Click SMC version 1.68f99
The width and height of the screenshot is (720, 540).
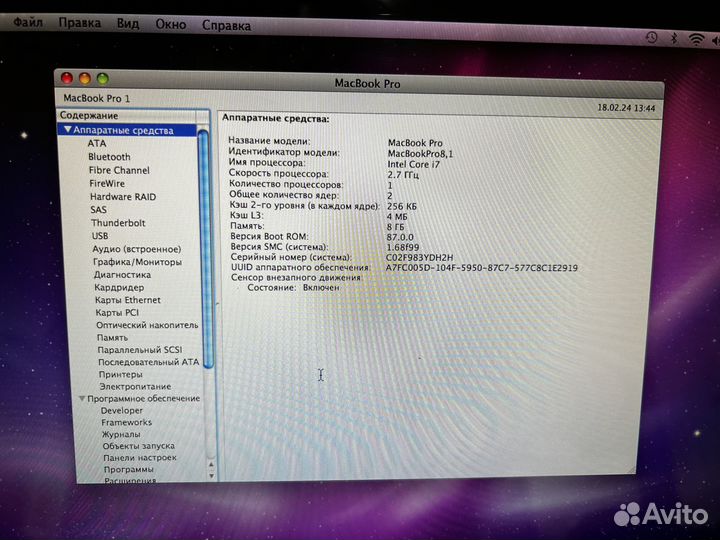click(403, 248)
